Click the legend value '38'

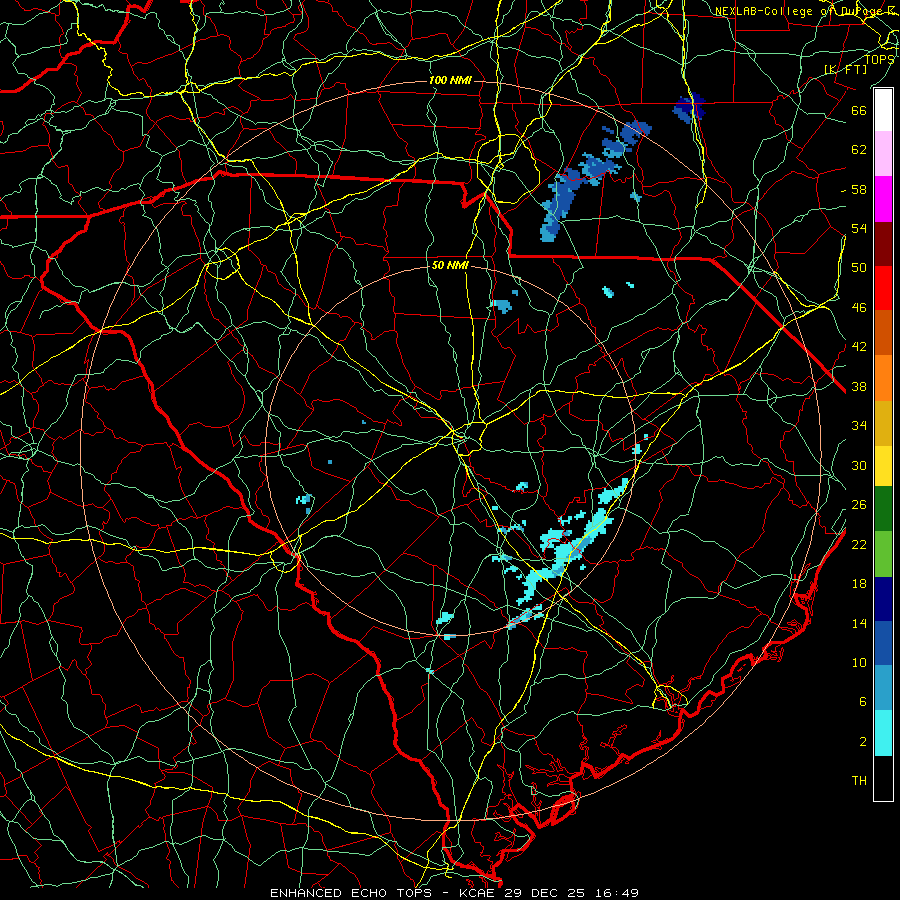click(x=859, y=386)
